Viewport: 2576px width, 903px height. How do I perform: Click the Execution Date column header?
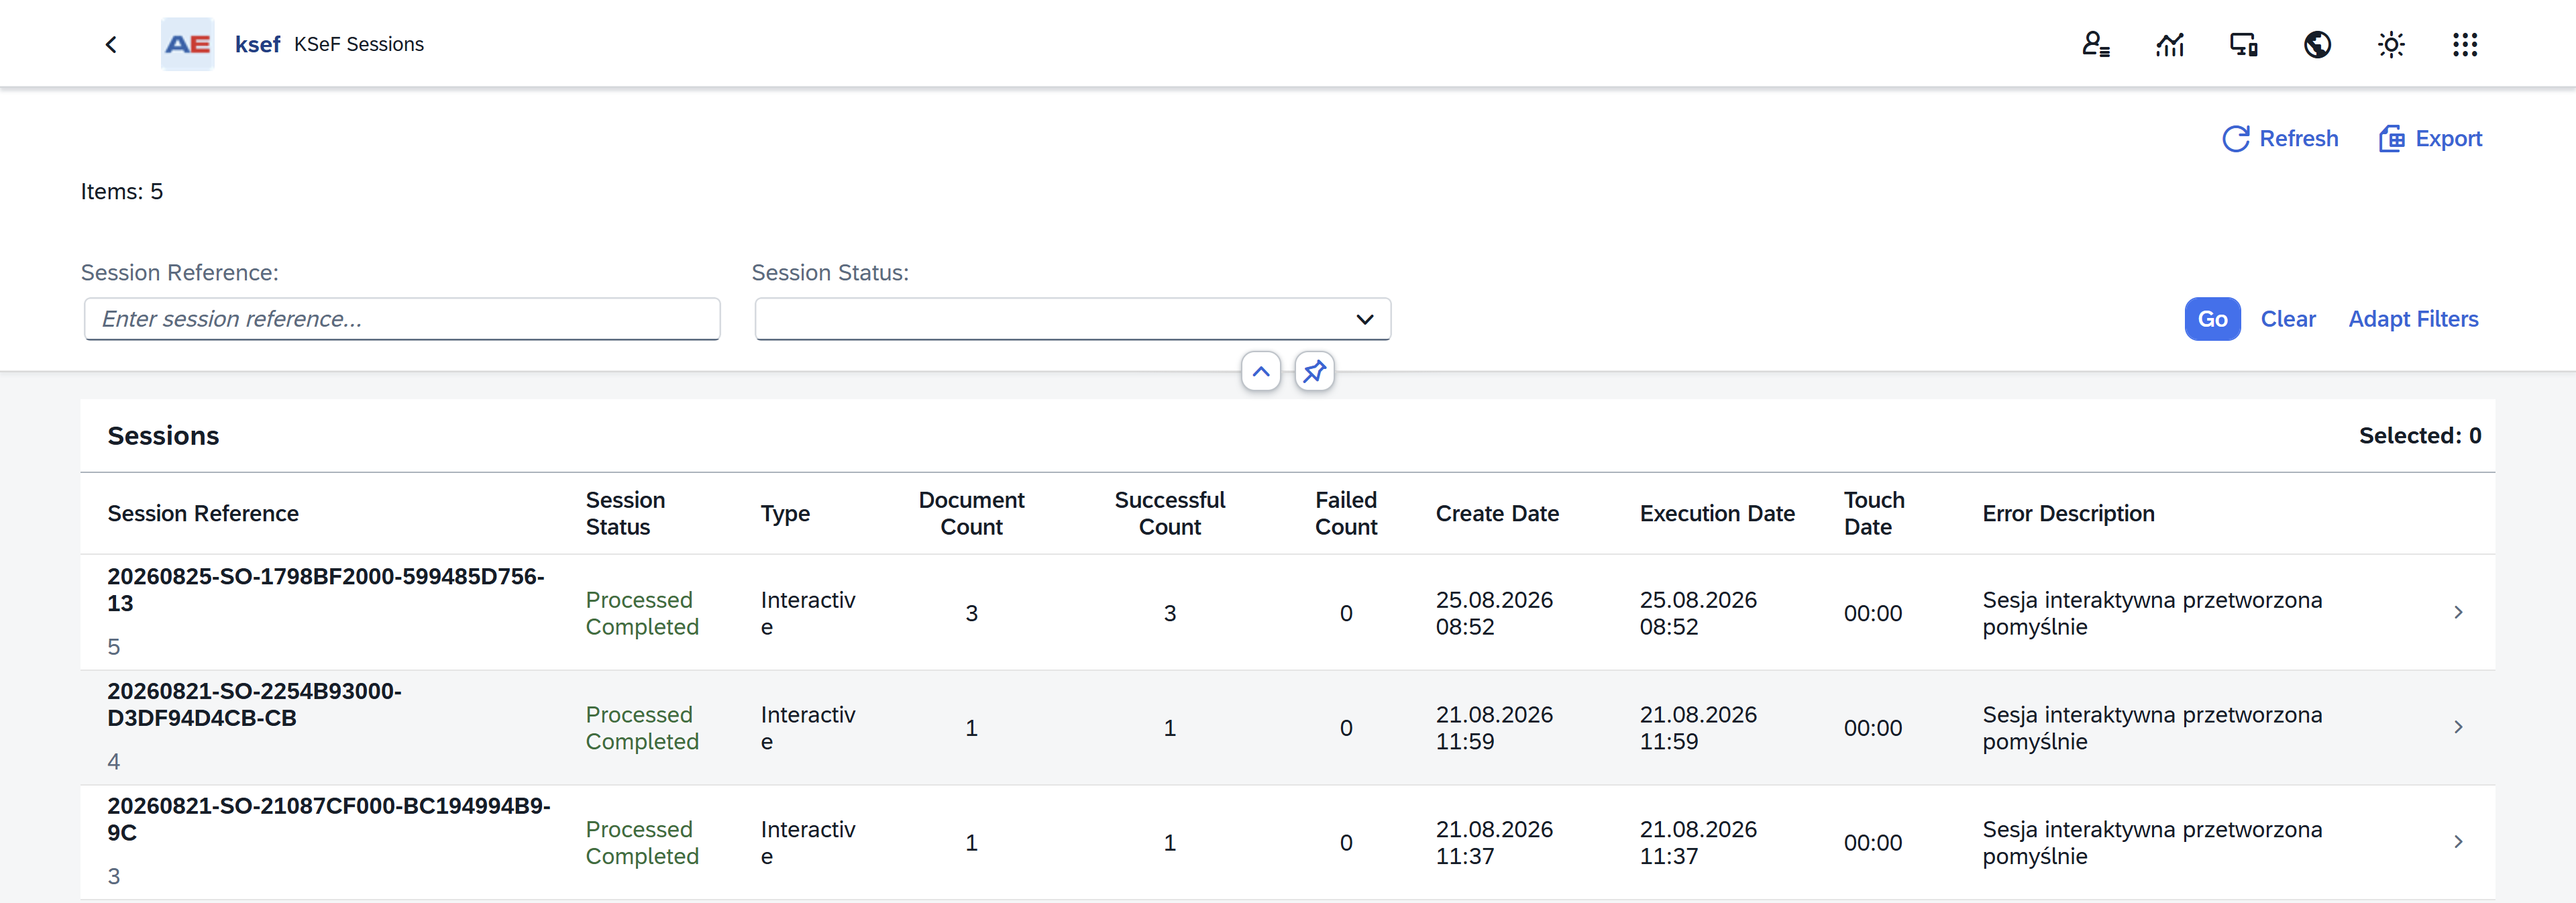pyautogui.click(x=1717, y=513)
